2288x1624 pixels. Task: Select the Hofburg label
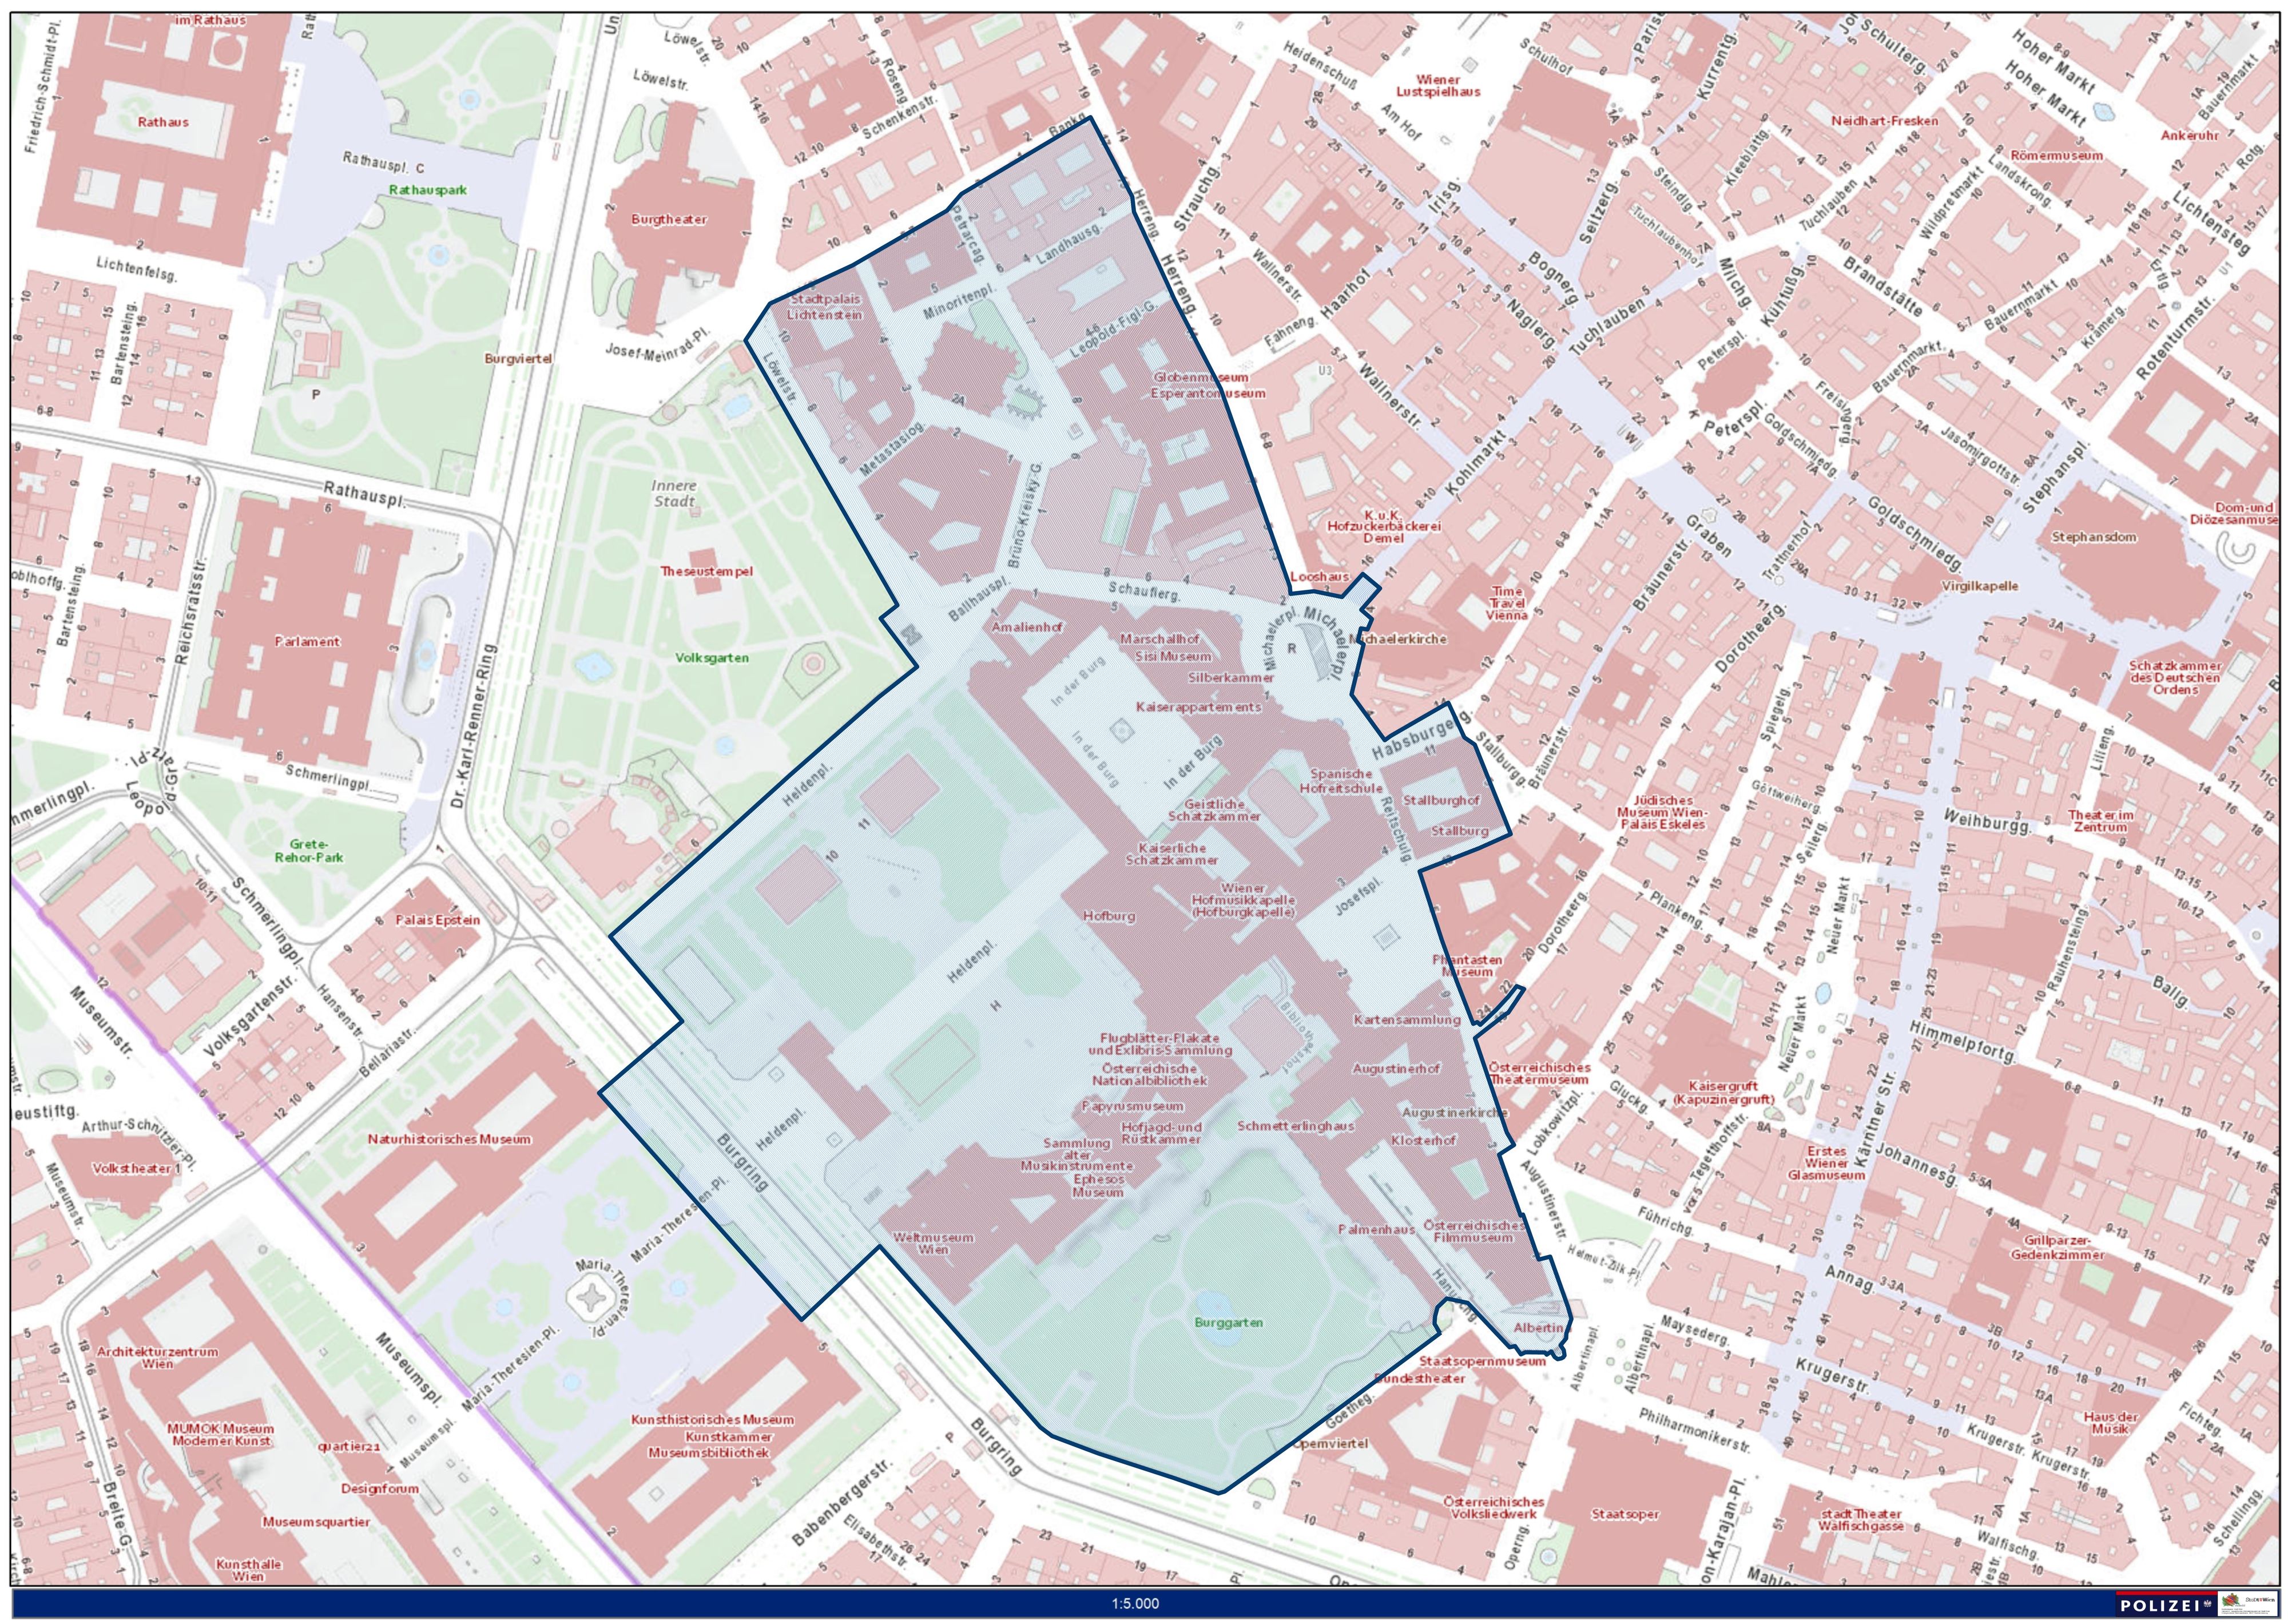point(1109,916)
